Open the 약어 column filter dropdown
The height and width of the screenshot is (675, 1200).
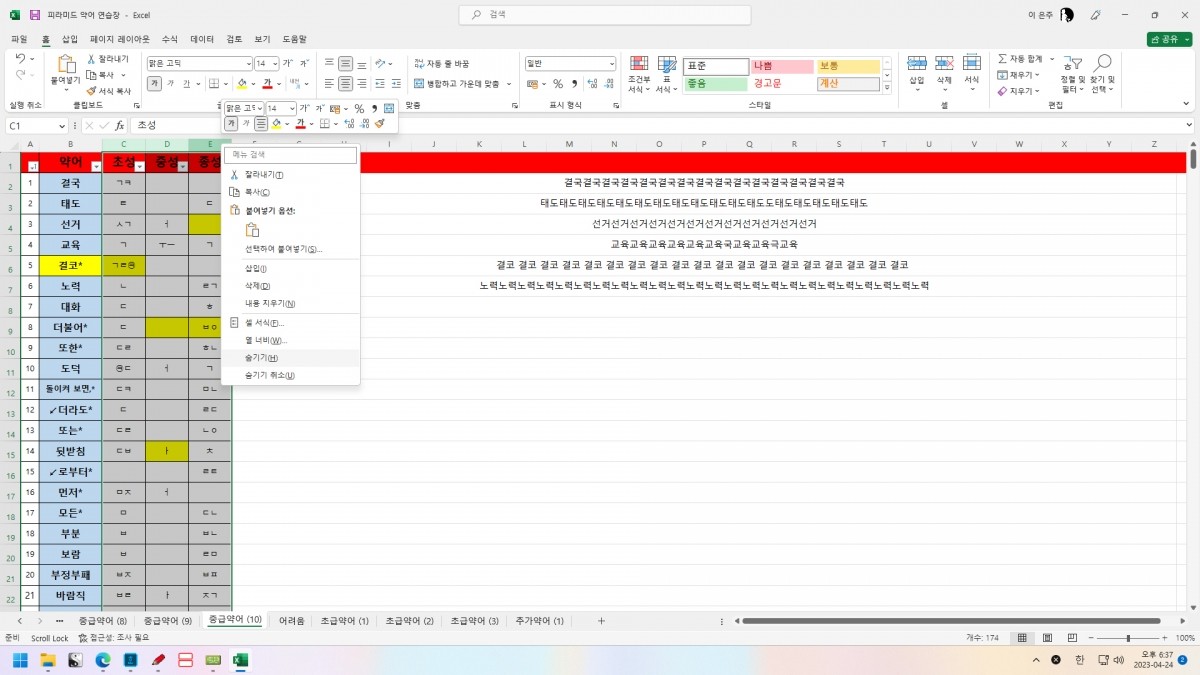pyautogui.click(x=95, y=166)
